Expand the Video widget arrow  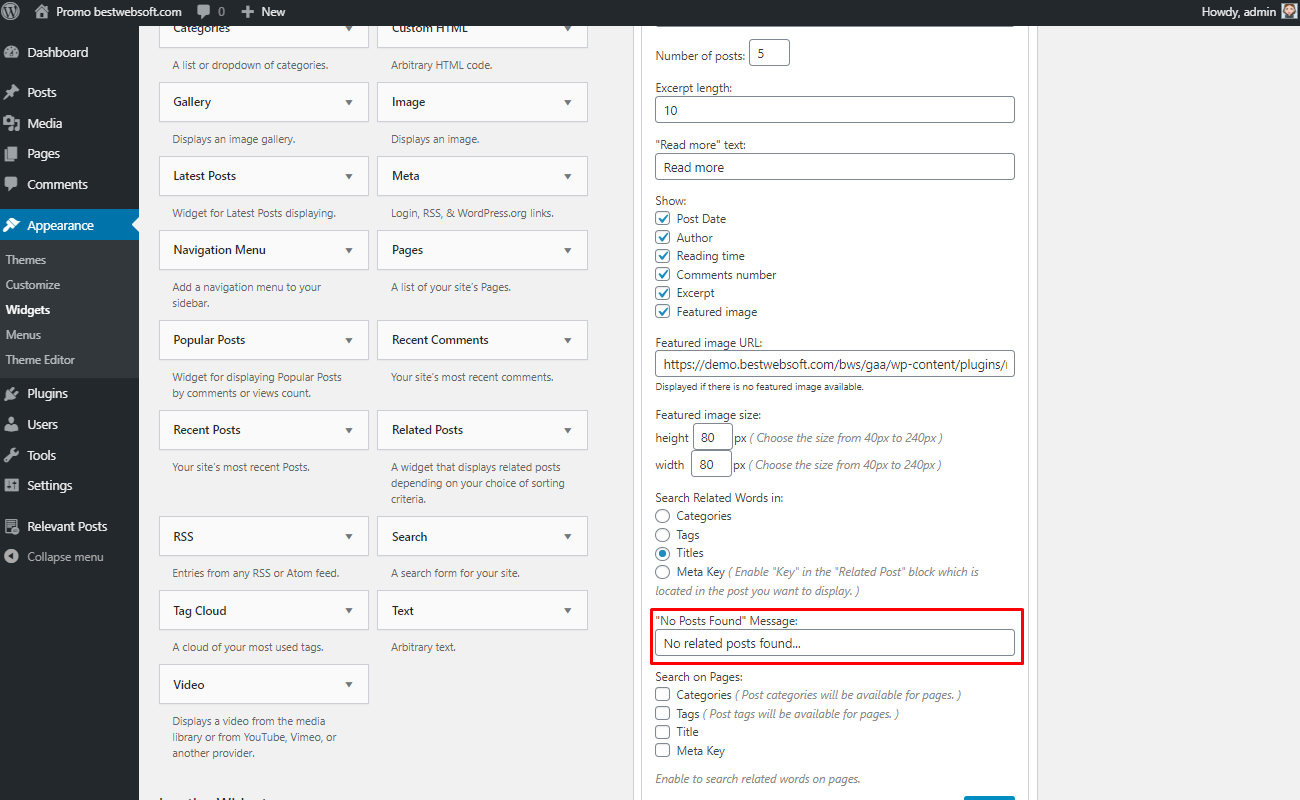tap(349, 685)
